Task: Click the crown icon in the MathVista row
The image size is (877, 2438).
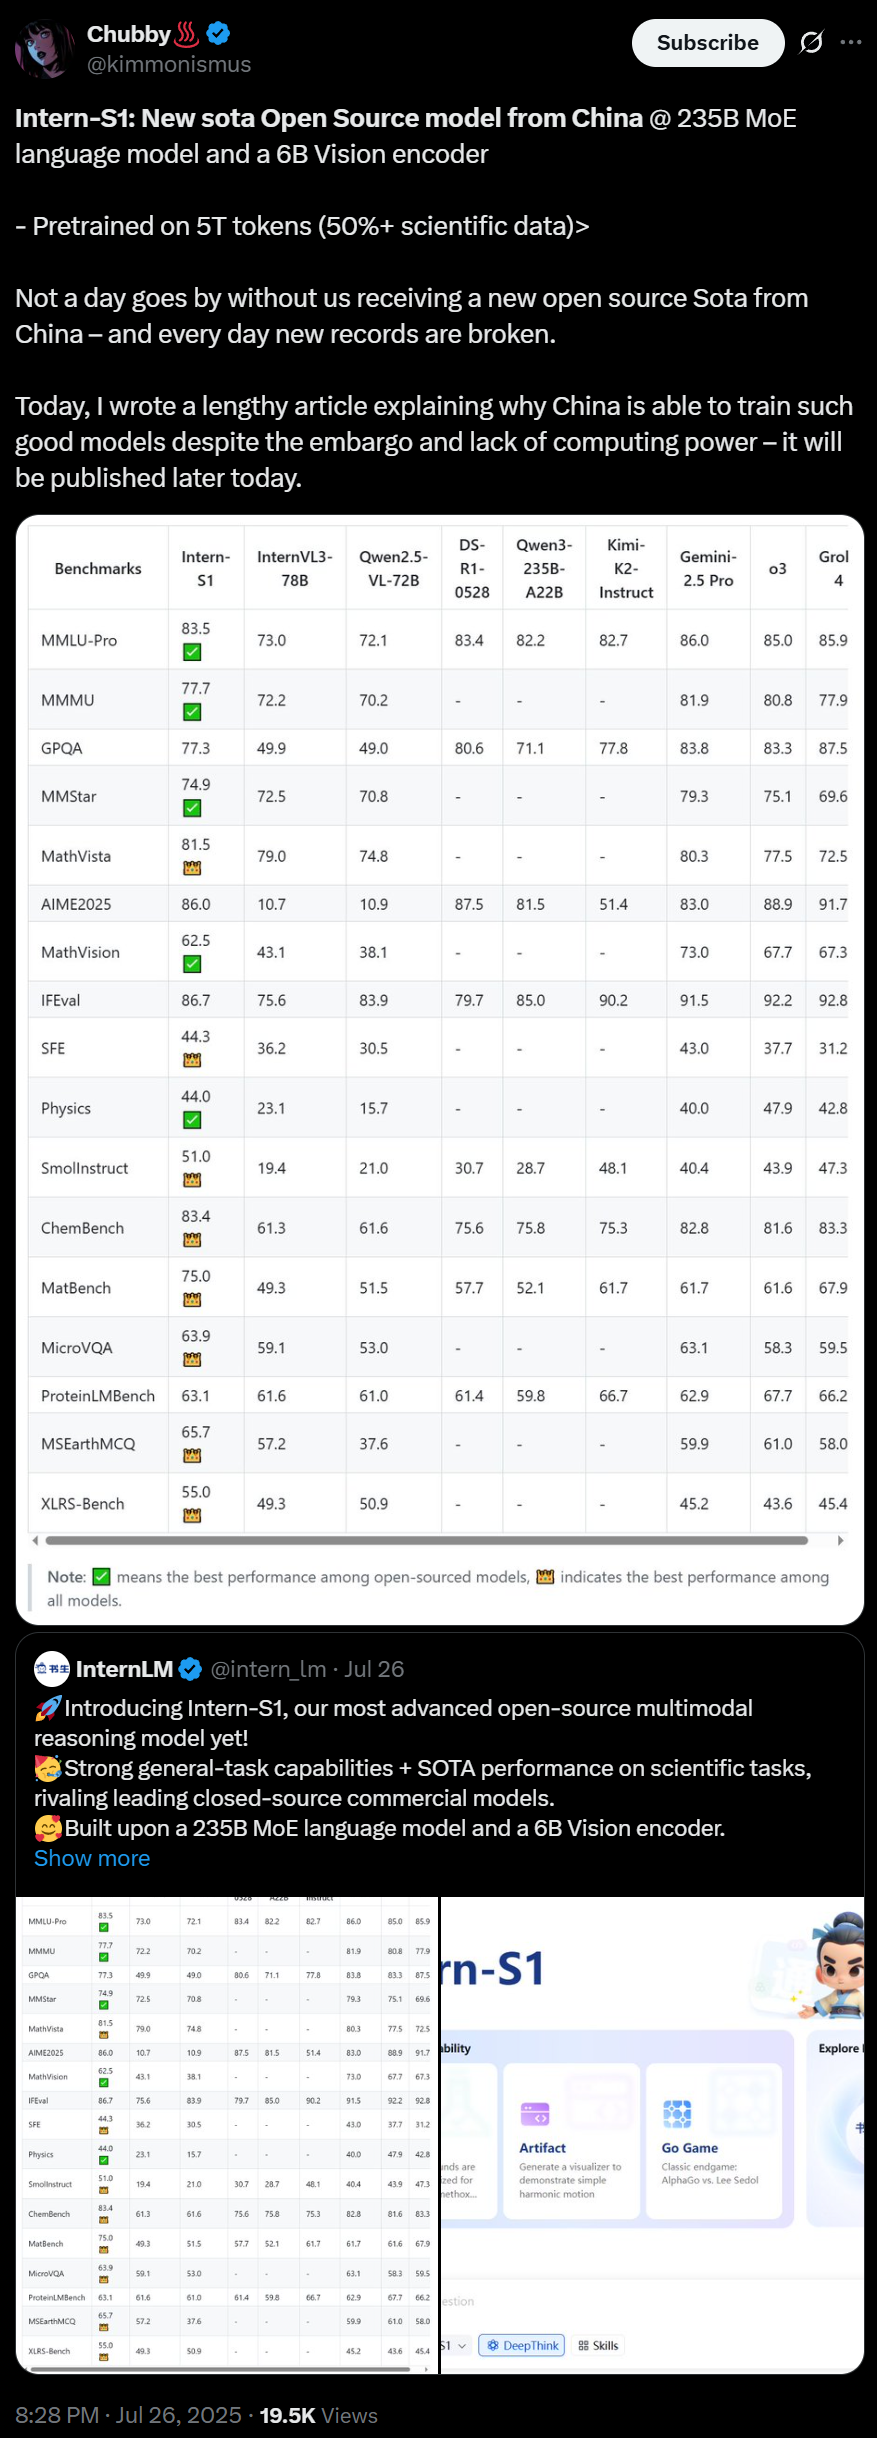Action: pyautogui.click(x=192, y=868)
